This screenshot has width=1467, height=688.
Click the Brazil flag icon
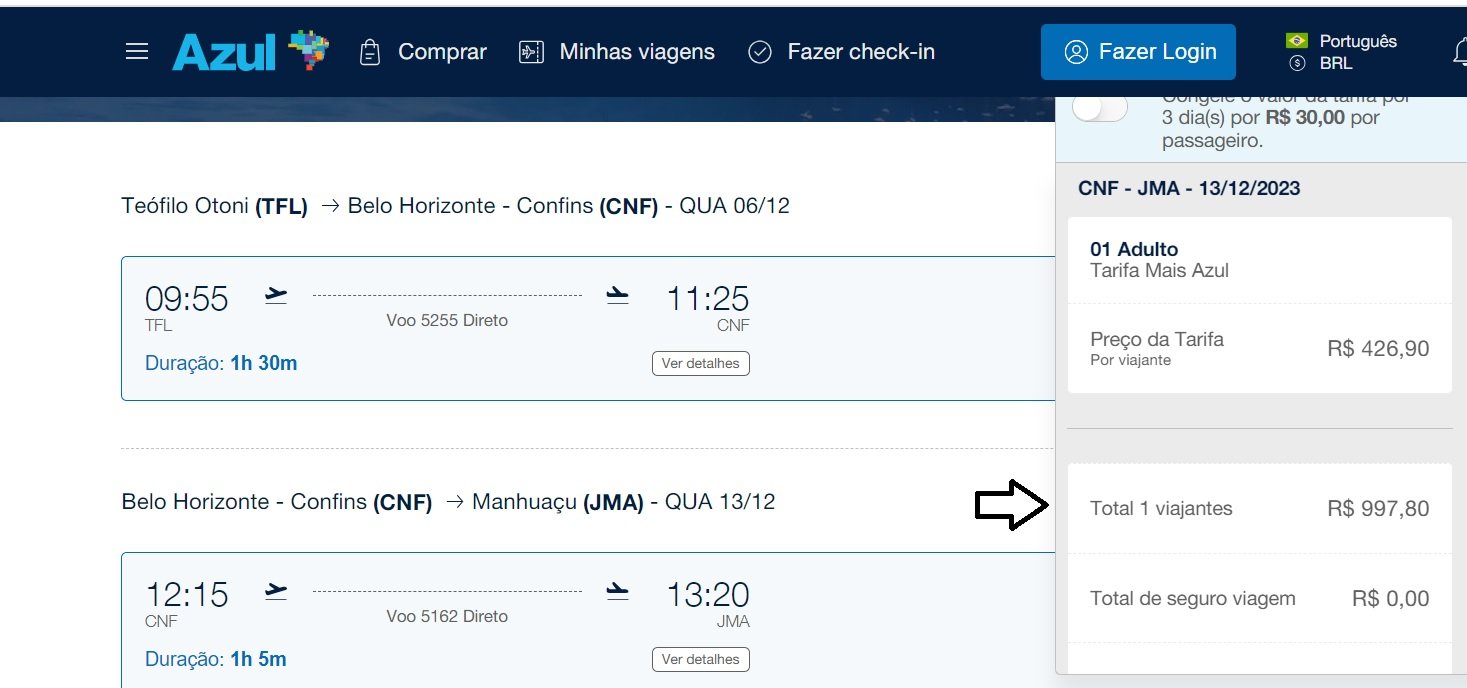tap(1297, 41)
